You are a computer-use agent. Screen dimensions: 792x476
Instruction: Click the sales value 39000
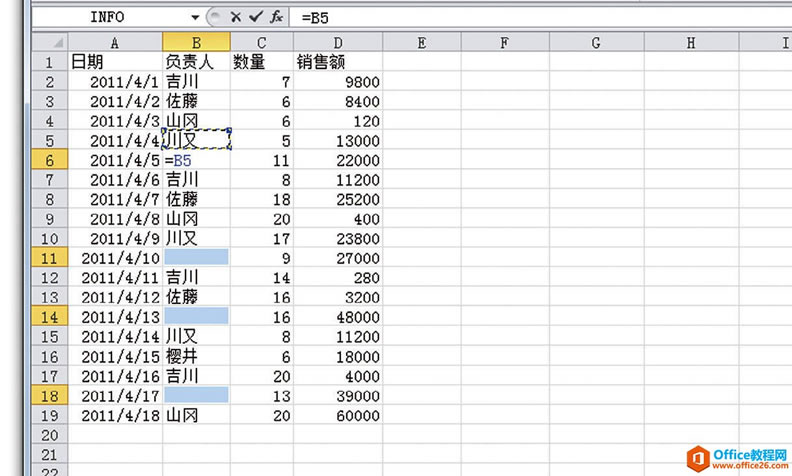[x=338, y=396]
